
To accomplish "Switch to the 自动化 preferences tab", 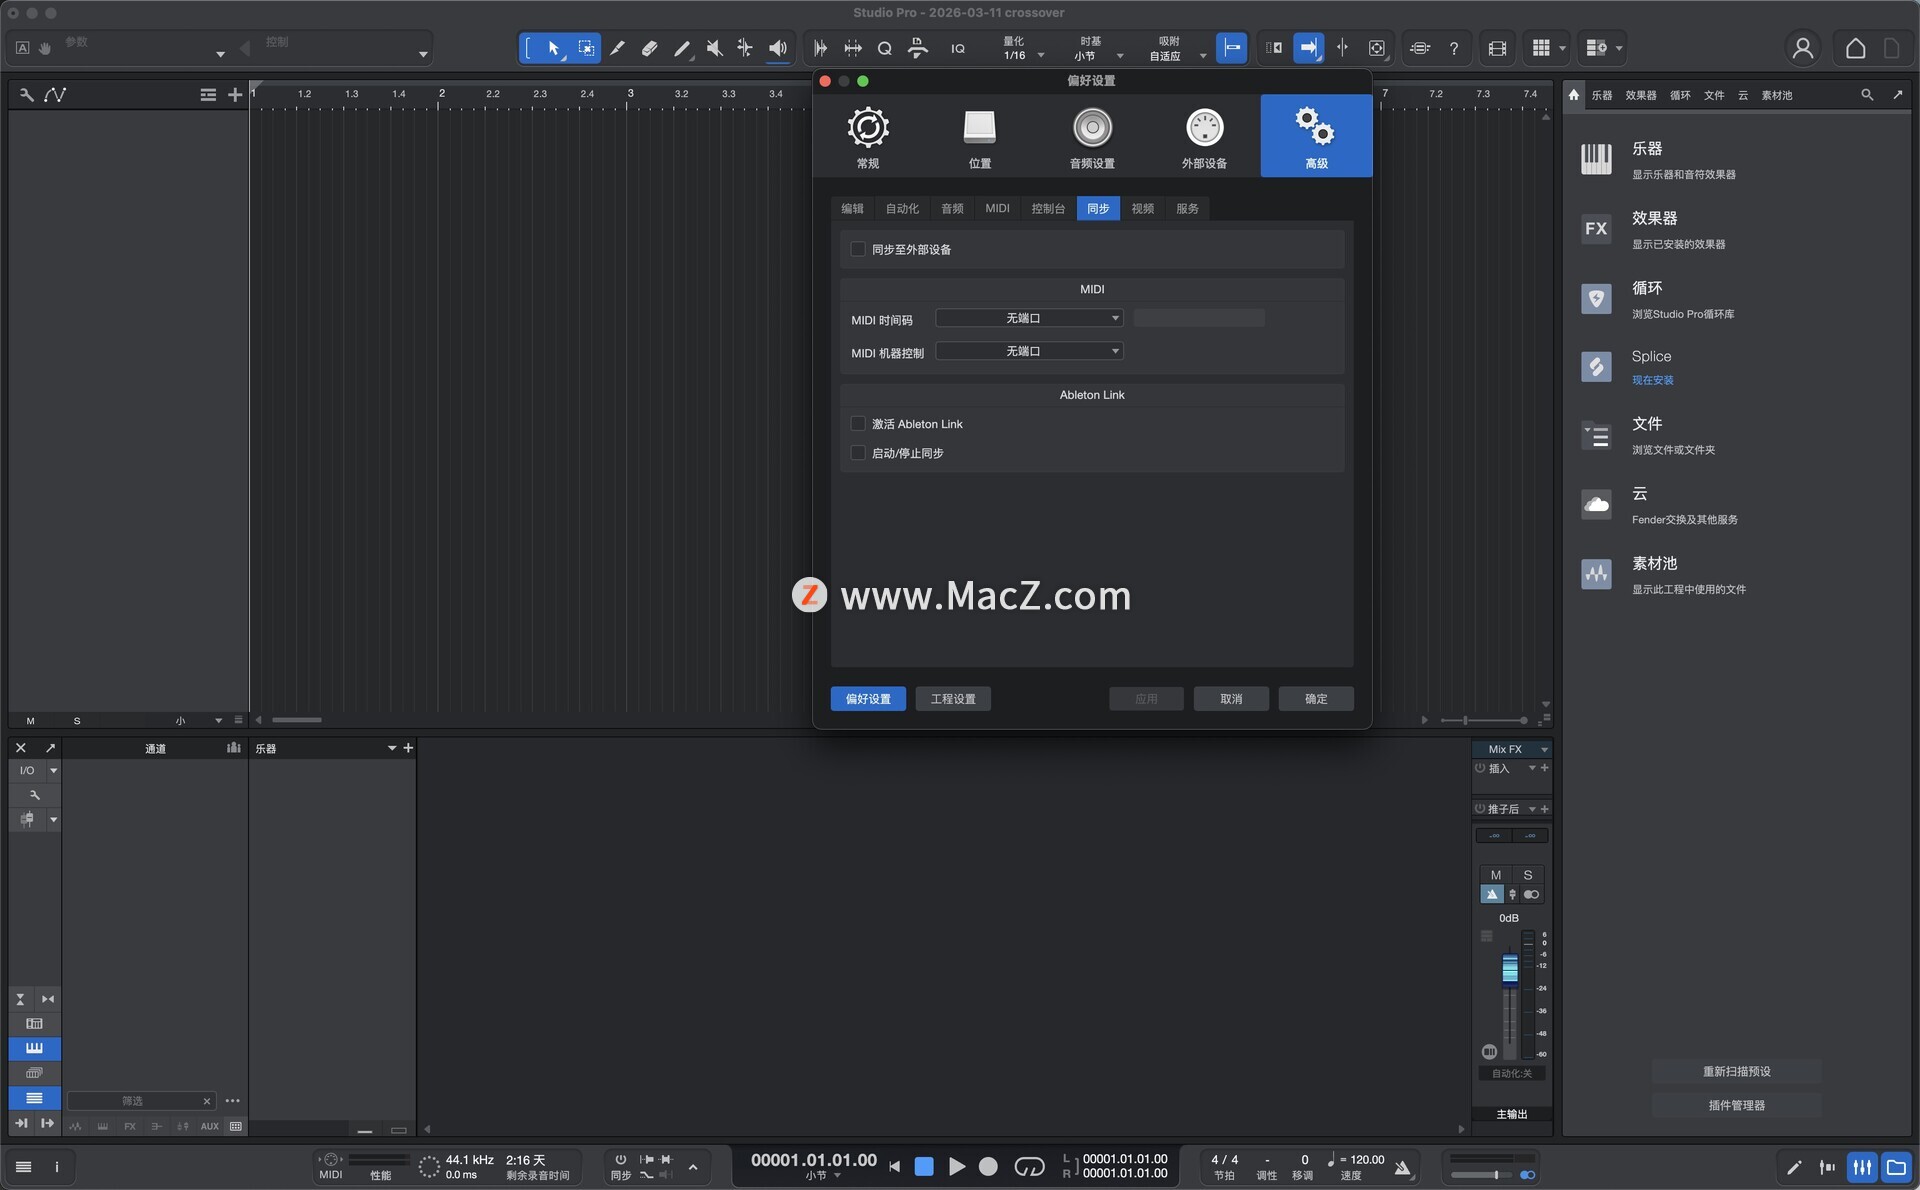I will (x=901, y=208).
